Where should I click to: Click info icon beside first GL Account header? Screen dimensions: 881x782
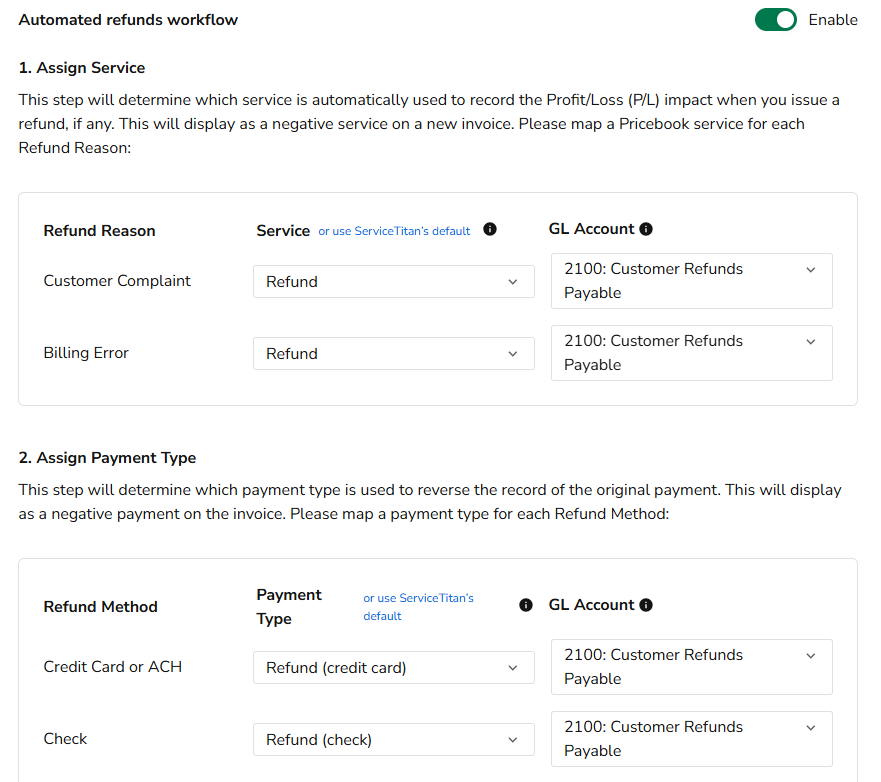pos(646,229)
